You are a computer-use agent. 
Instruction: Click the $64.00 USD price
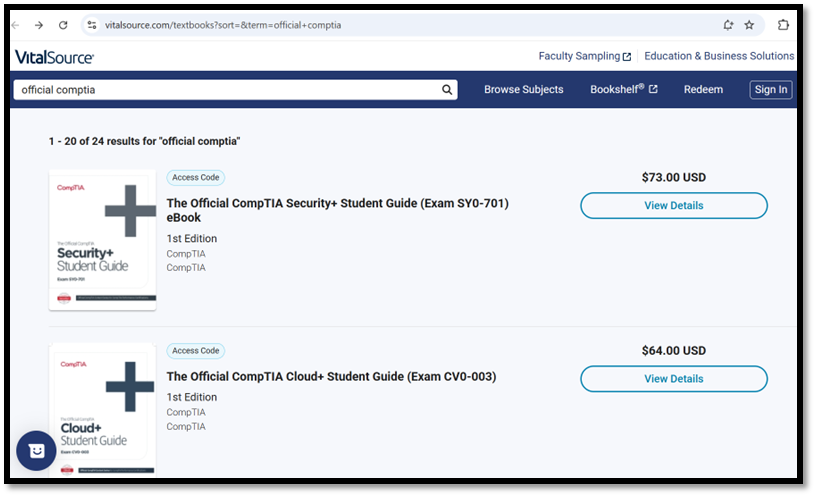(674, 351)
